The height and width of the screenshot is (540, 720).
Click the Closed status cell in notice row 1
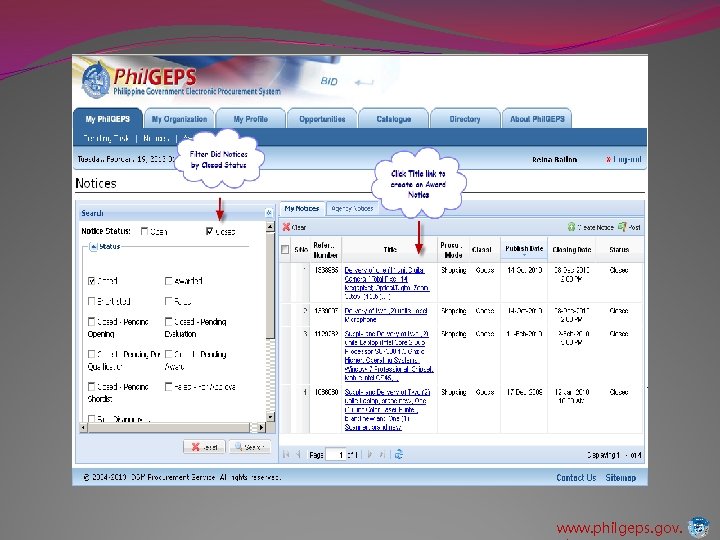point(619,270)
